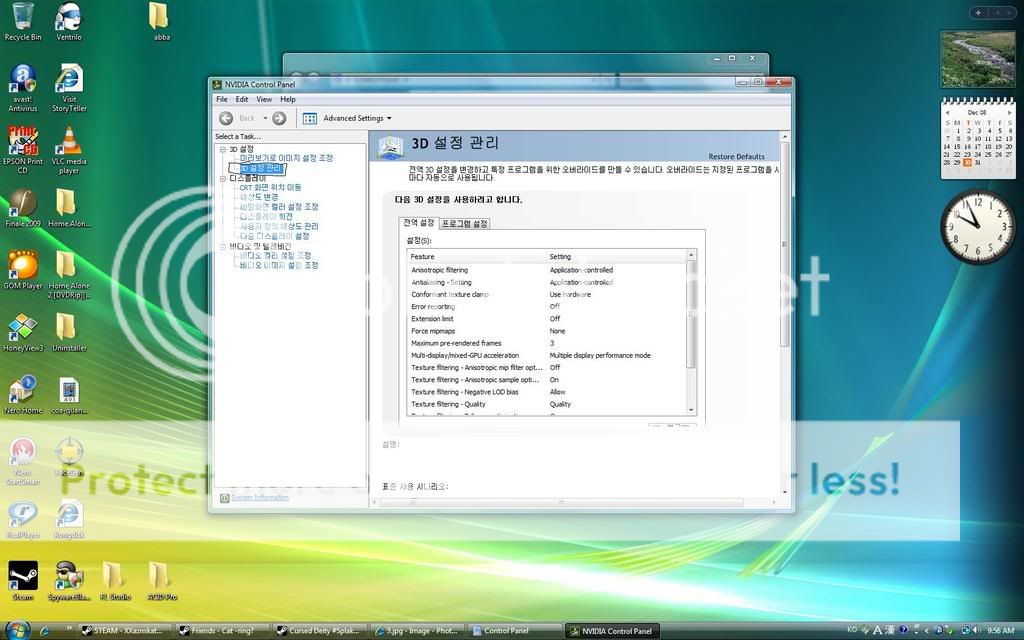
Task: Click the NVIDIA forward arrow button
Action: (x=279, y=118)
